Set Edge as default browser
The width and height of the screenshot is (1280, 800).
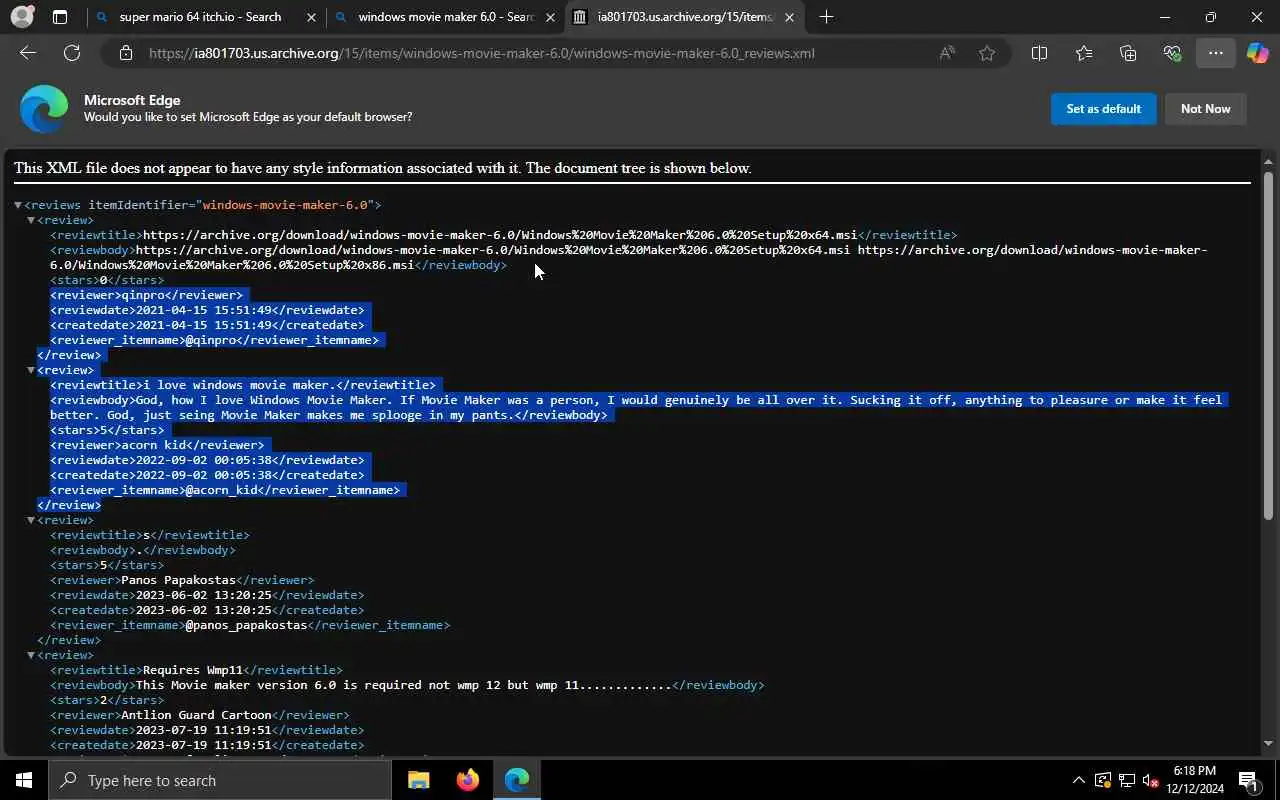1103,109
